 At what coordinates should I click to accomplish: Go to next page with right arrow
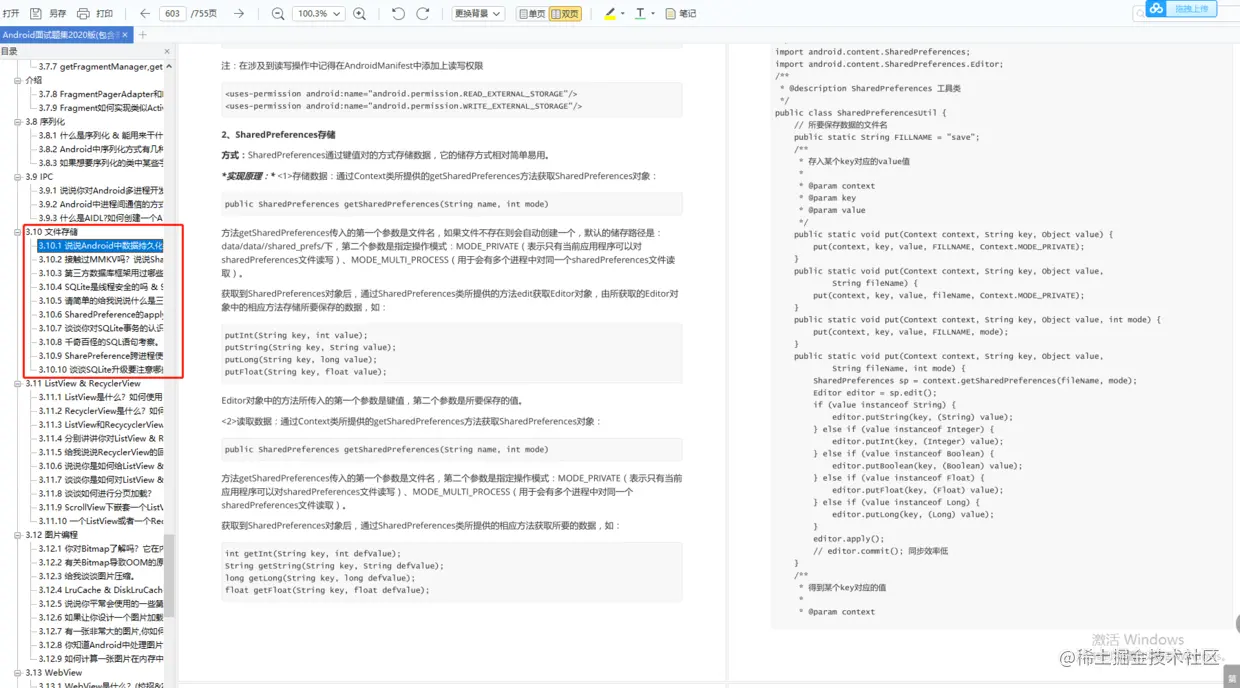click(239, 14)
